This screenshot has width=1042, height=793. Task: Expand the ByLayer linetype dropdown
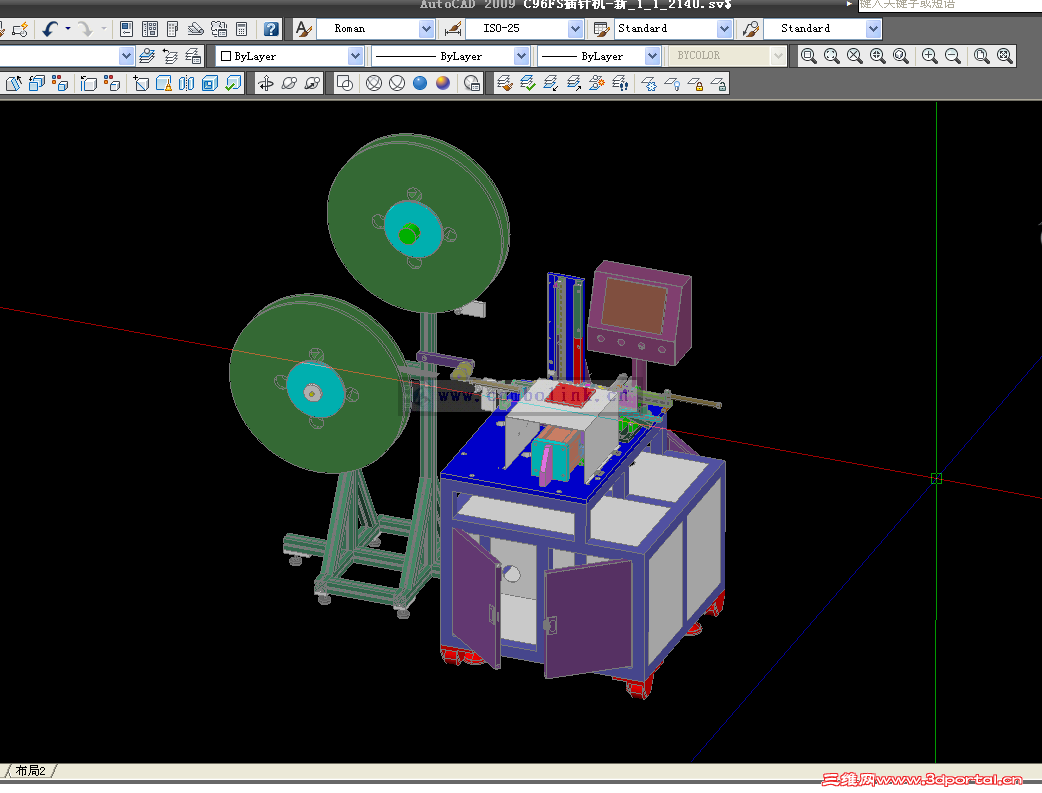click(x=521, y=56)
